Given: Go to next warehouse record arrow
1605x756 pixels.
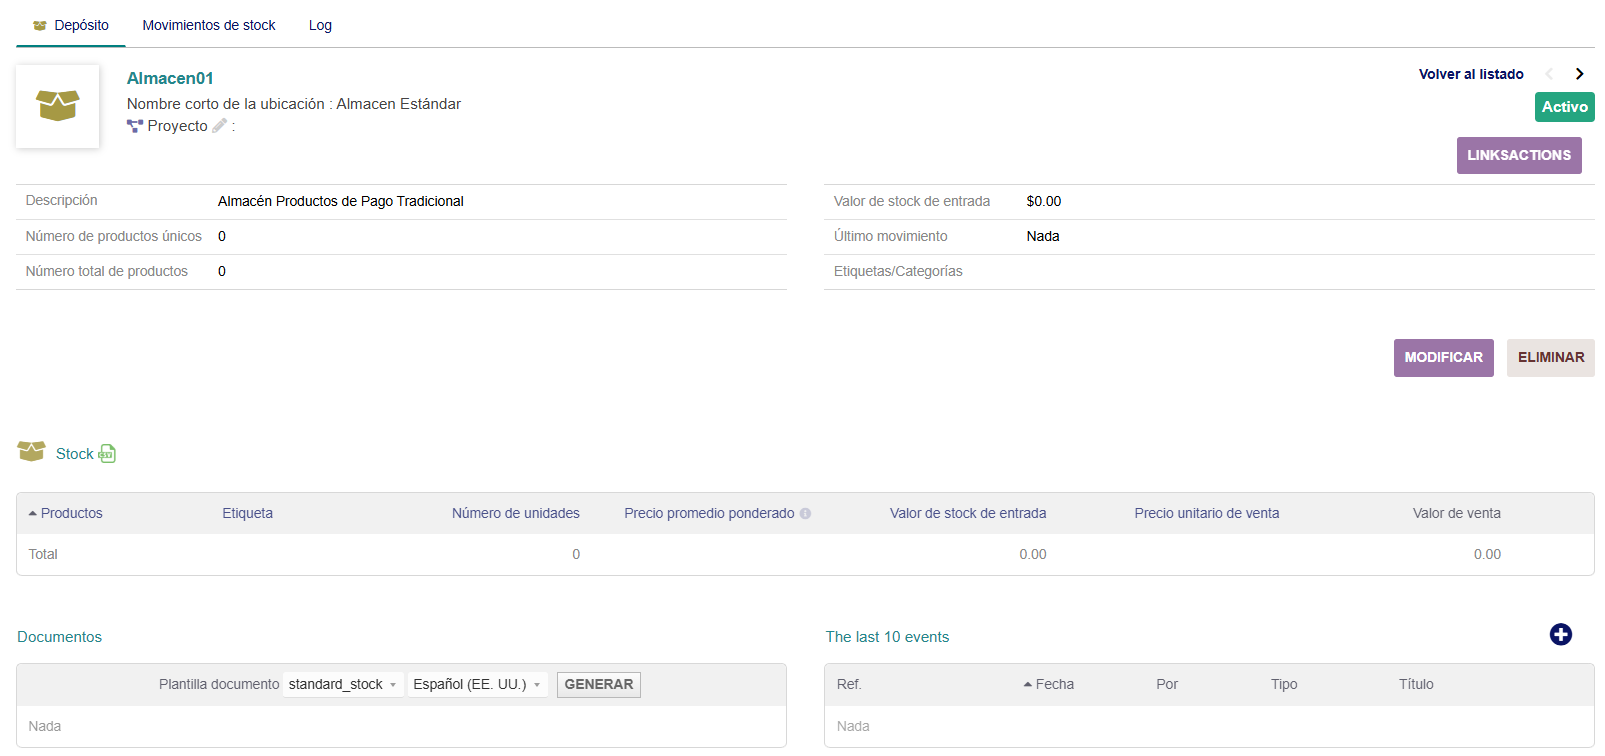Looking at the screenshot, I should tap(1580, 74).
